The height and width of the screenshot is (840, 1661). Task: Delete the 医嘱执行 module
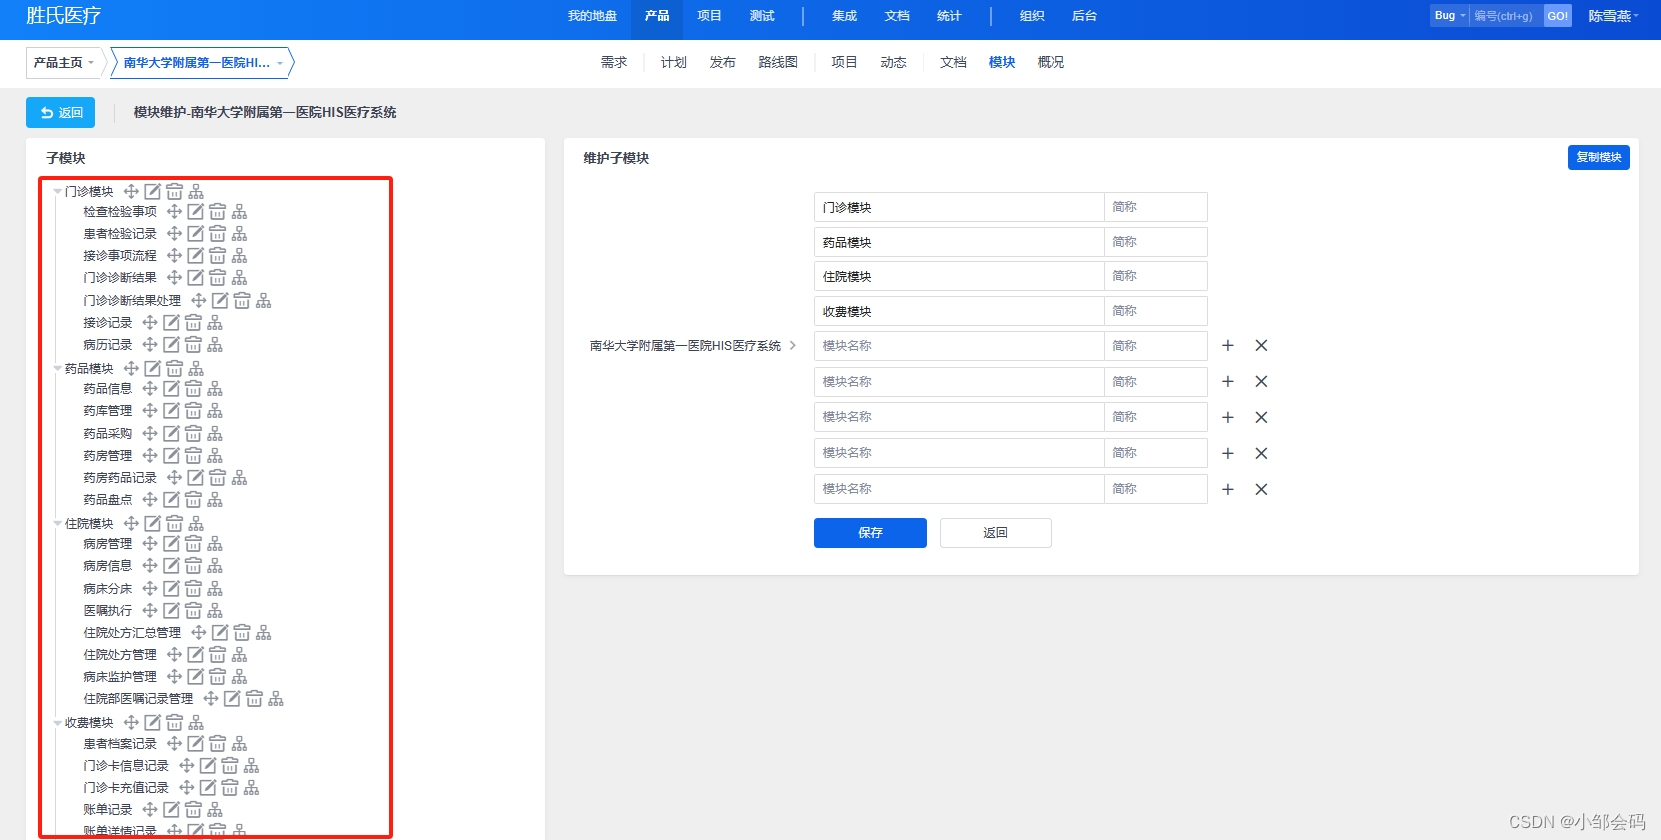(194, 611)
